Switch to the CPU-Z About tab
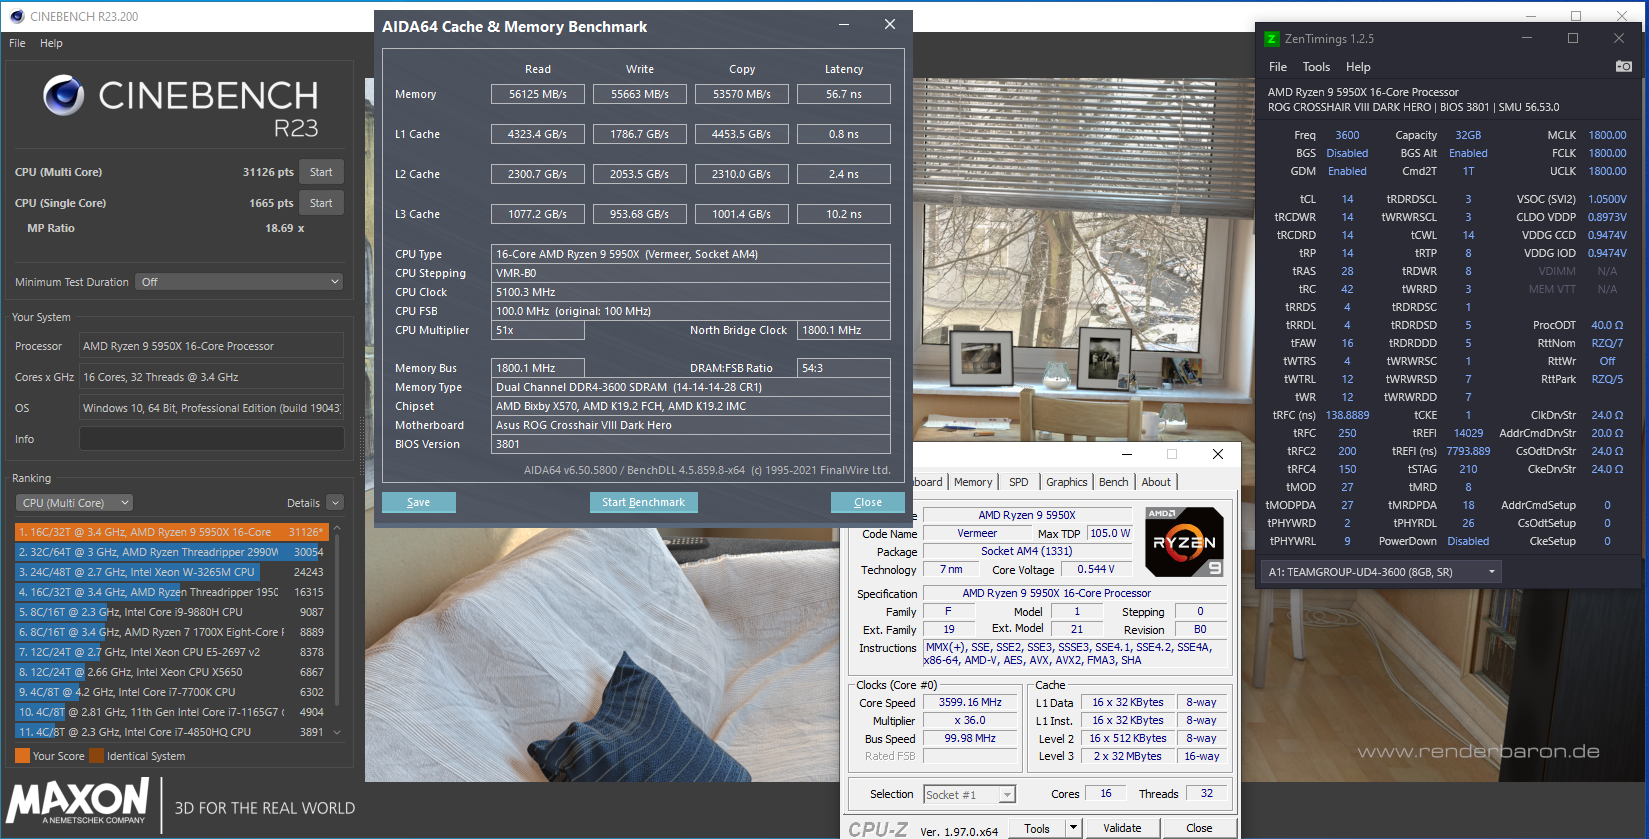The height and width of the screenshot is (839, 1649). click(x=1156, y=482)
